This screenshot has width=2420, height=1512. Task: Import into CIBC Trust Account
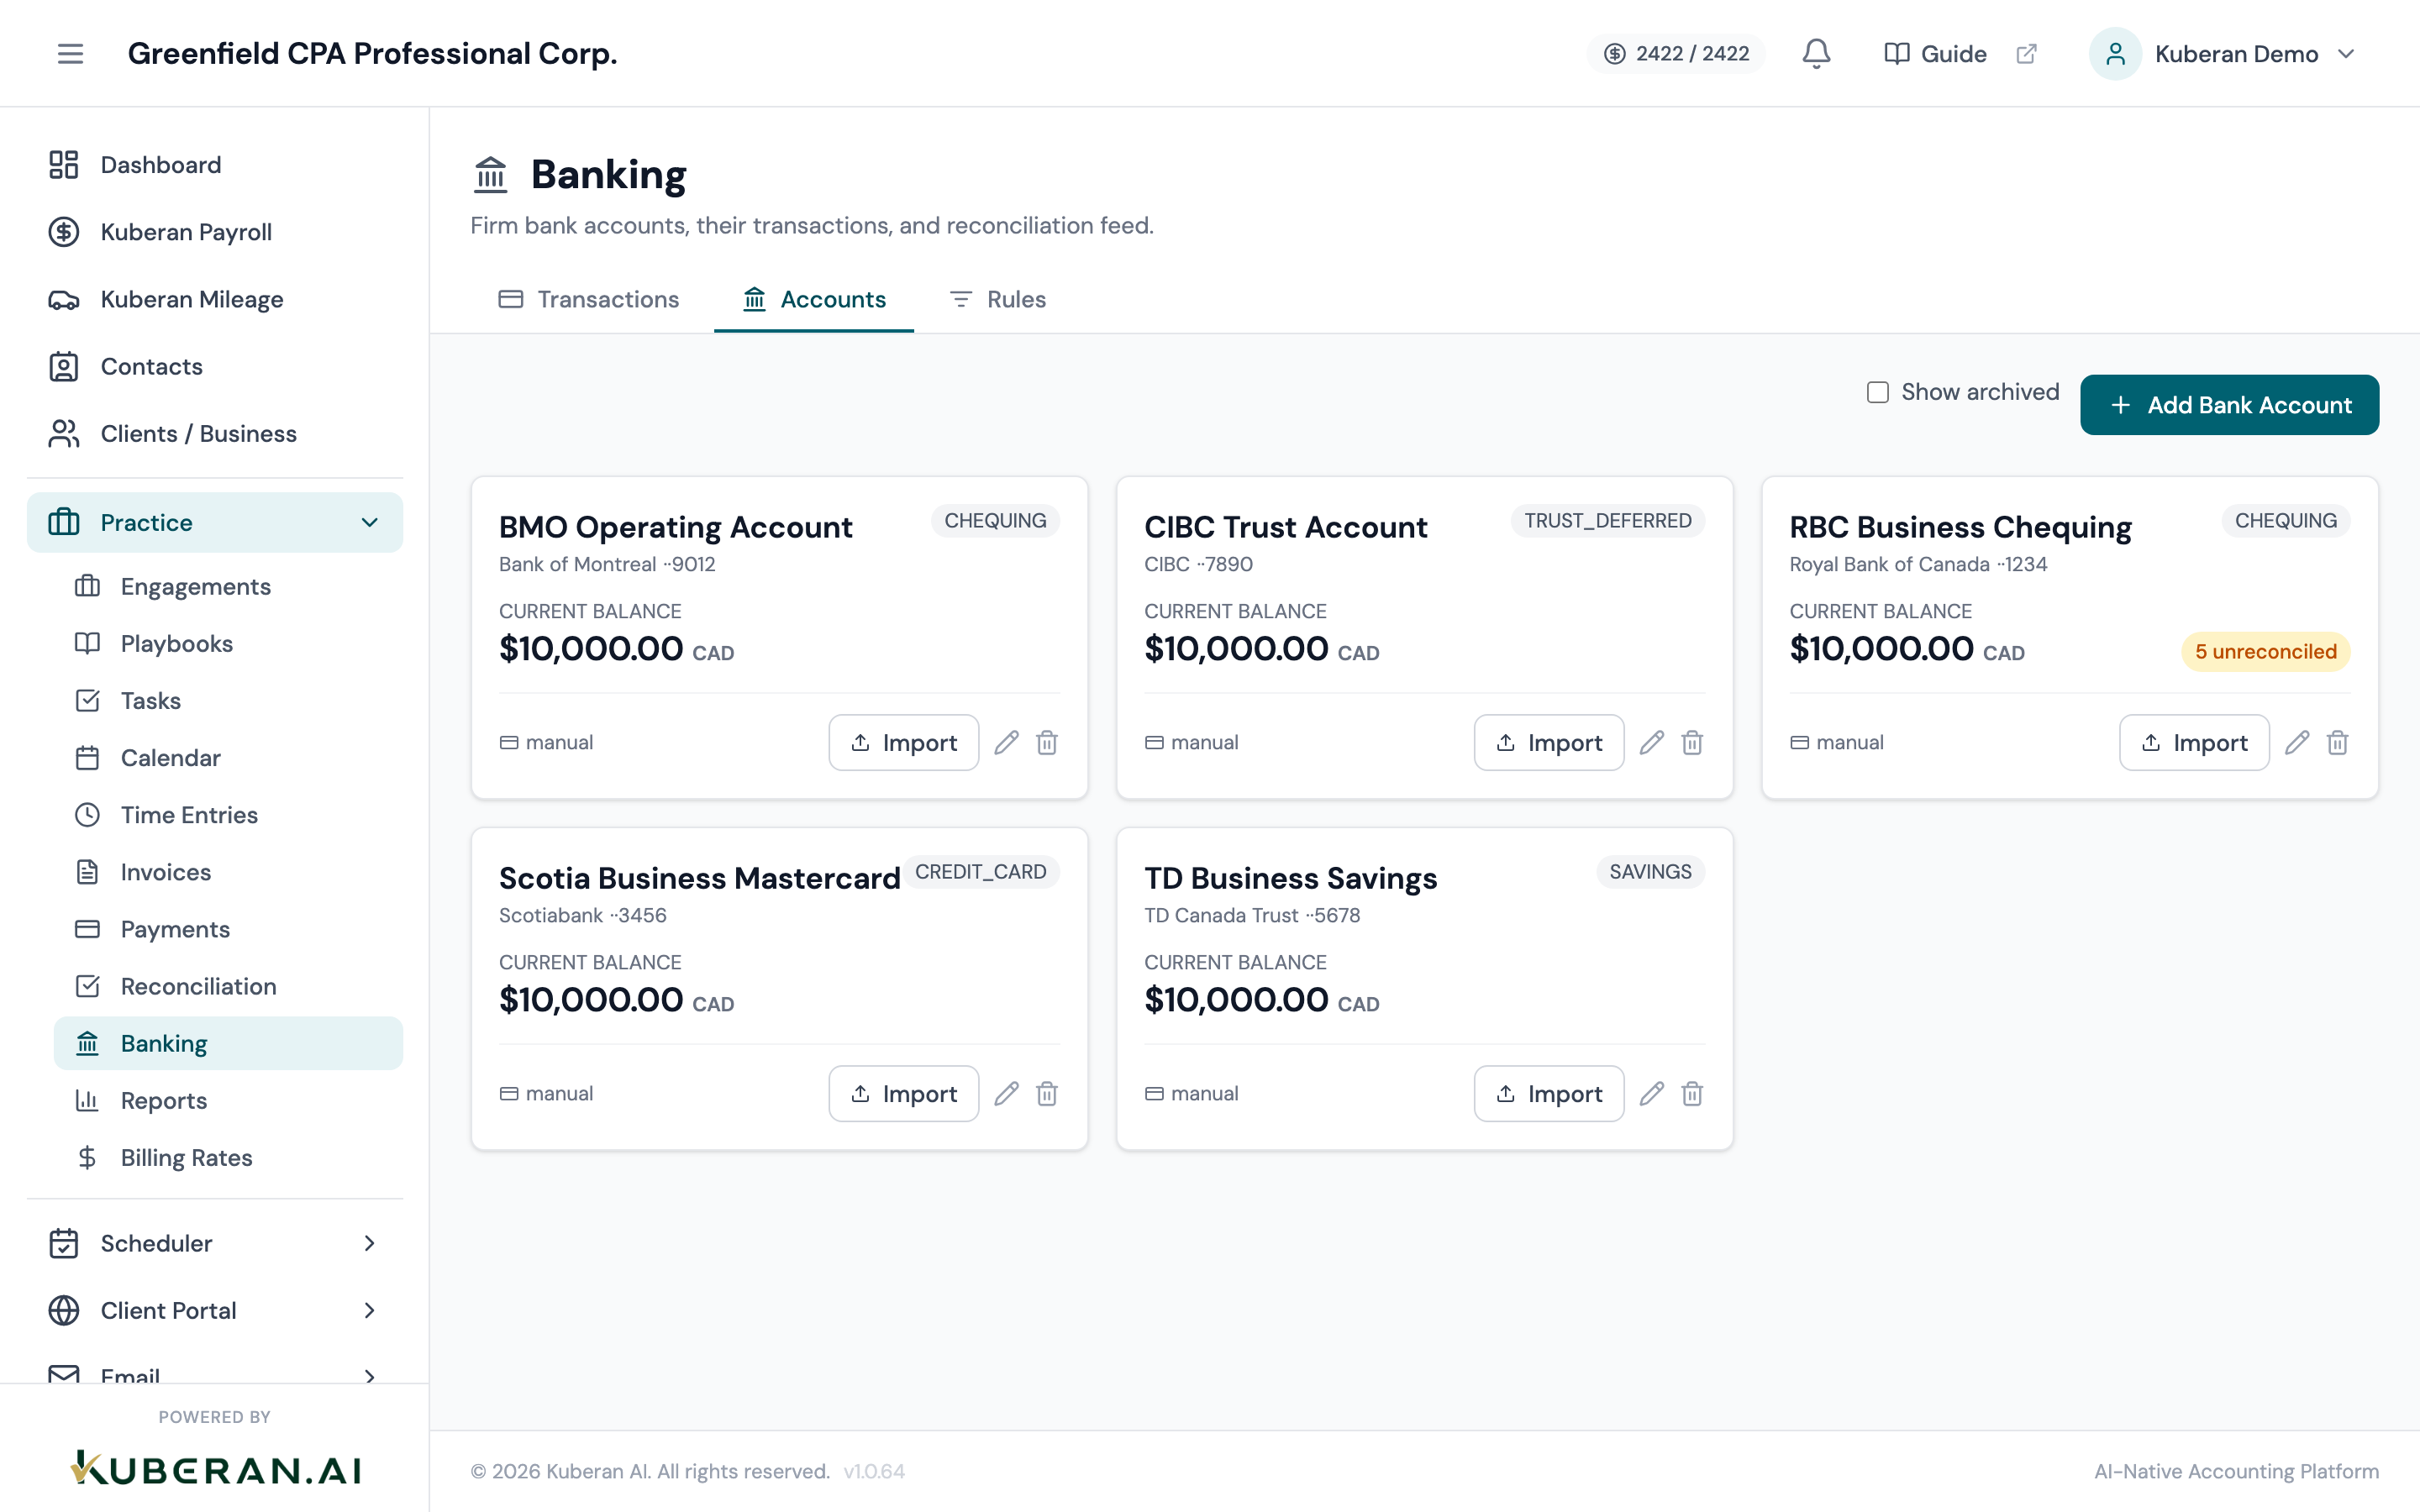(x=1548, y=742)
